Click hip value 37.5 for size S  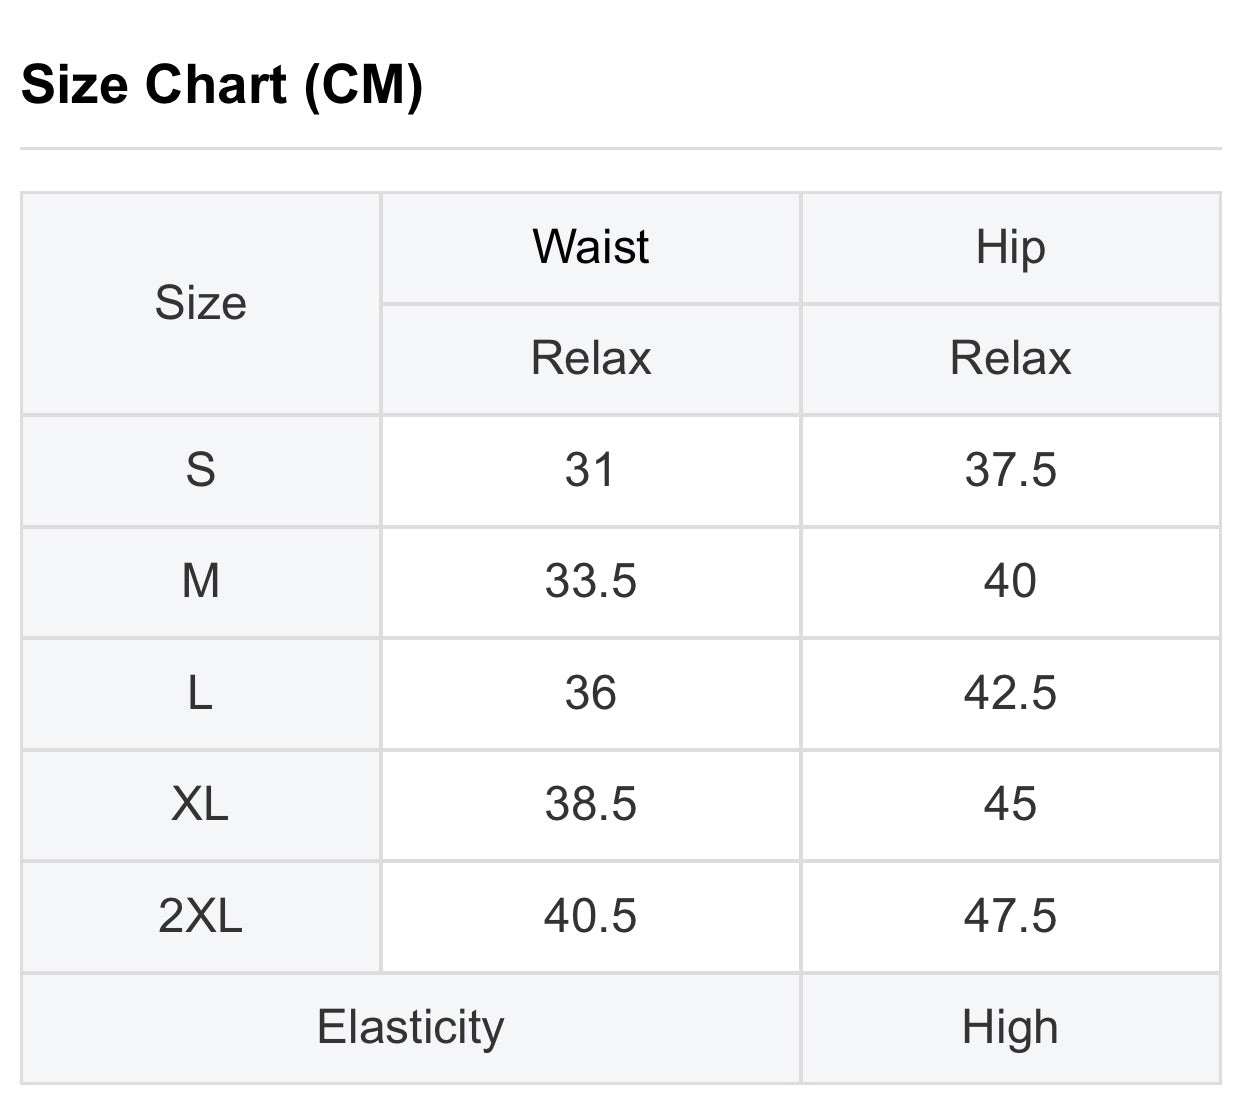(1010, 470)
